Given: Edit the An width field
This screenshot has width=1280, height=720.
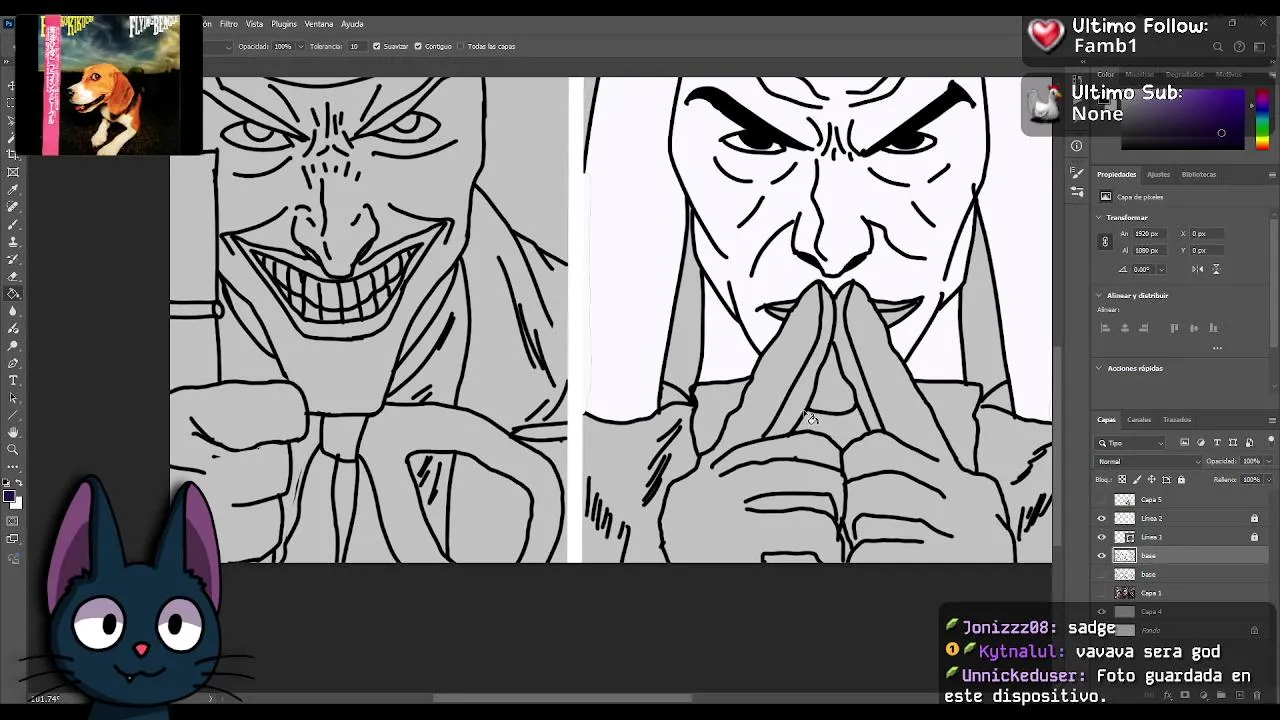Looking at the screenshot, I should [1150, 234].
